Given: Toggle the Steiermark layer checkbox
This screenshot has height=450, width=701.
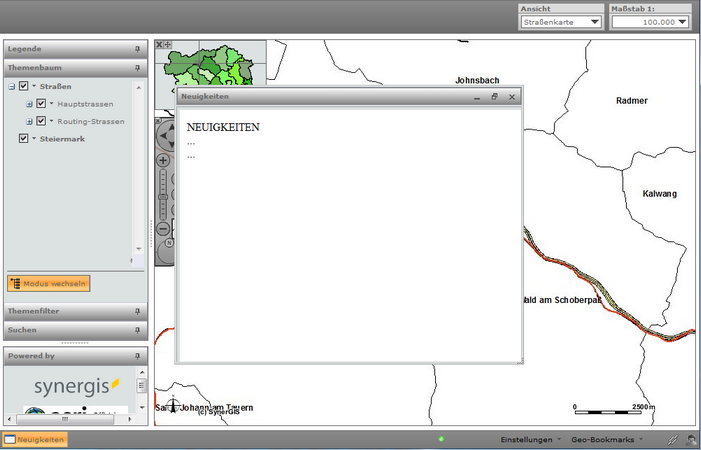Looking at the screenshot, I should point(24,139).
